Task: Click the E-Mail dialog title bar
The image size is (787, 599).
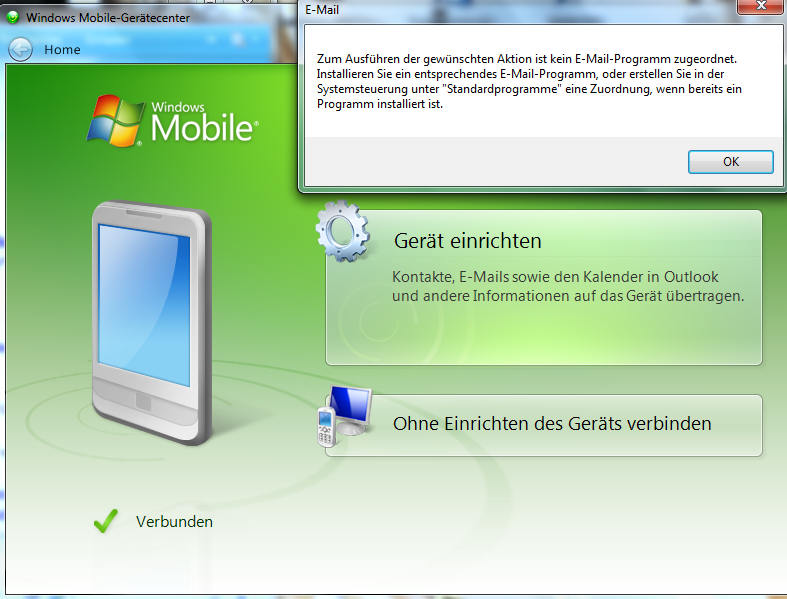Action: click(517, 10)
